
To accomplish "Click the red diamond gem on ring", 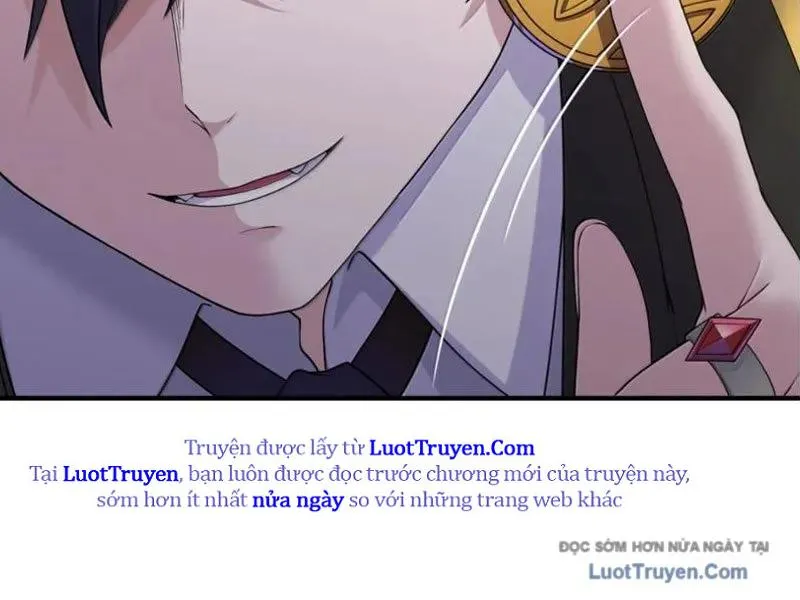I will (x=723, y=338).
